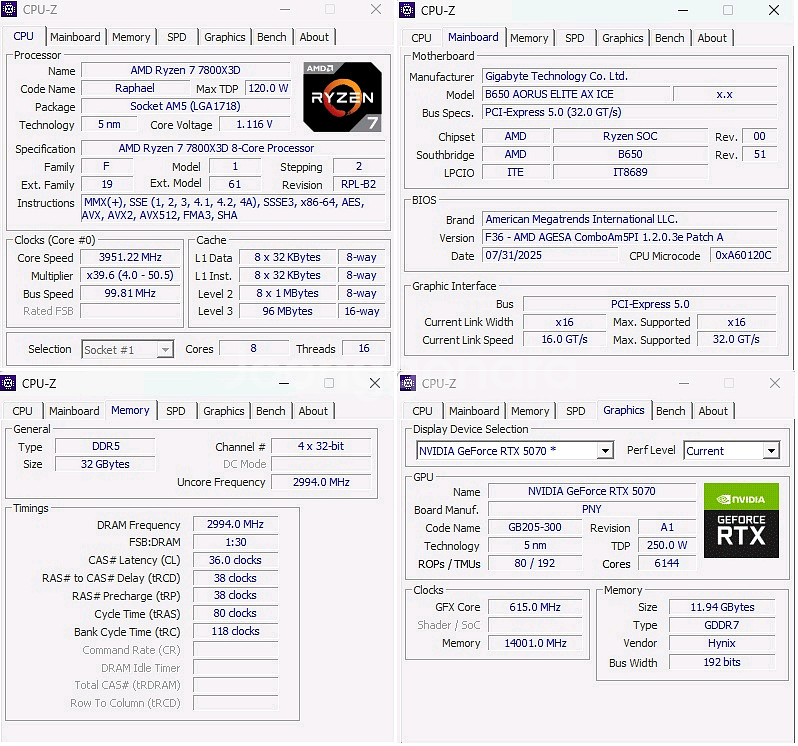Screen dimensions: 798x746
Task: Open Graphics tab in the CPU window
Action: pyautogui.click(x=224, y=37)
